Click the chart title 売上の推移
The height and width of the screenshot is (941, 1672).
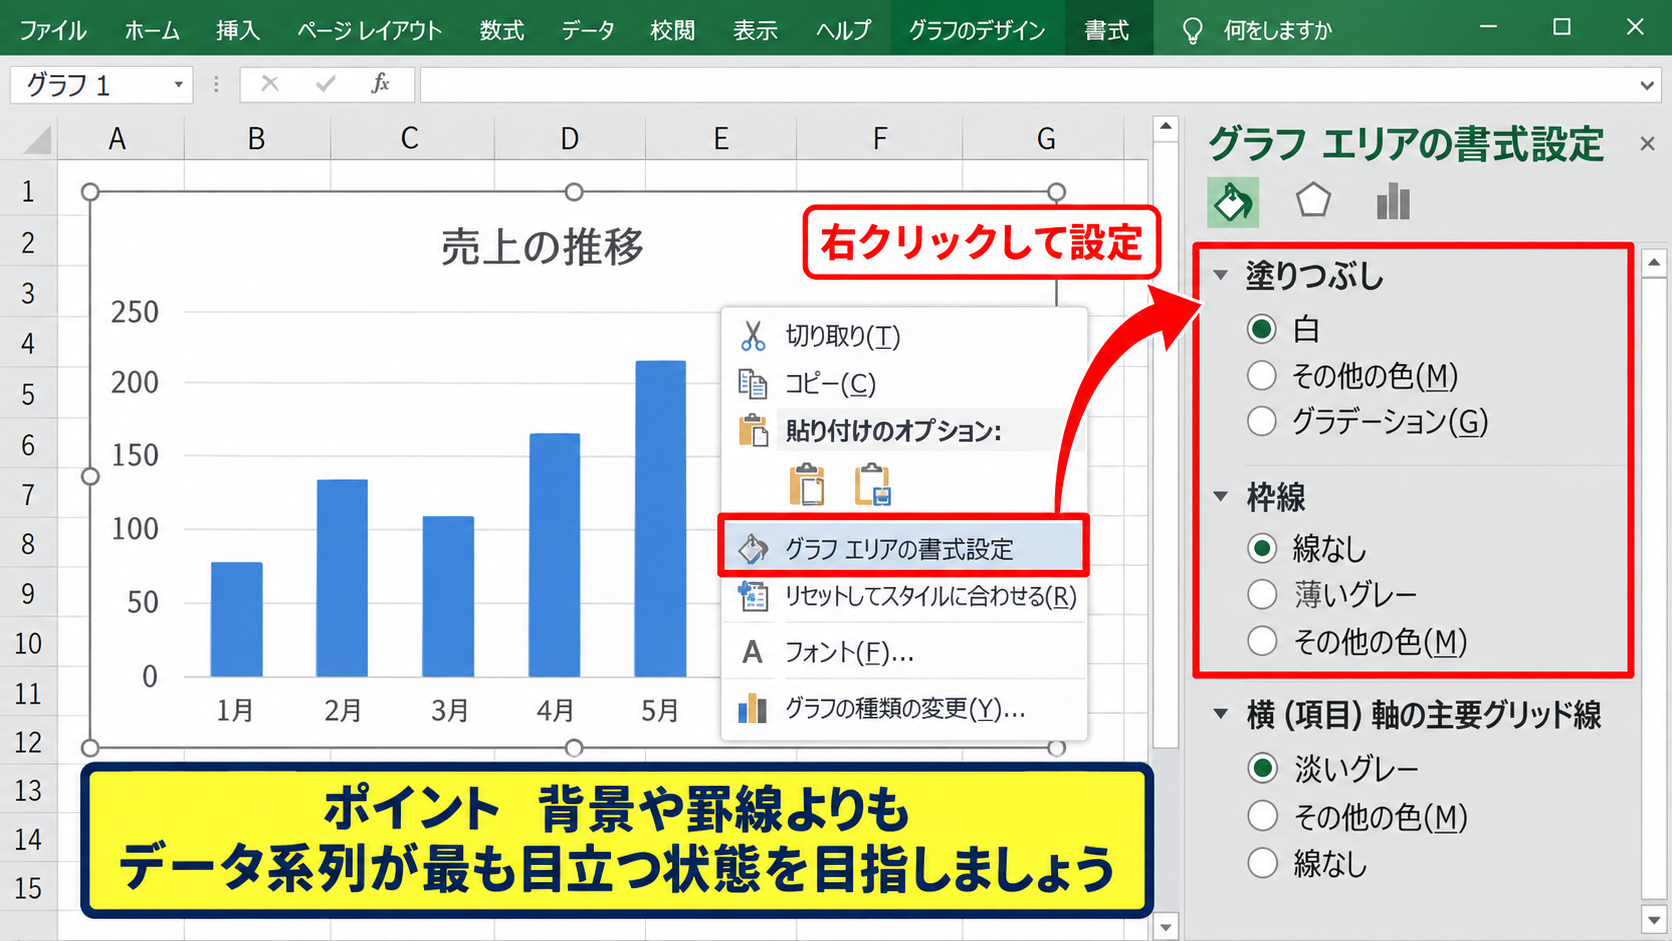coord(542,247)
